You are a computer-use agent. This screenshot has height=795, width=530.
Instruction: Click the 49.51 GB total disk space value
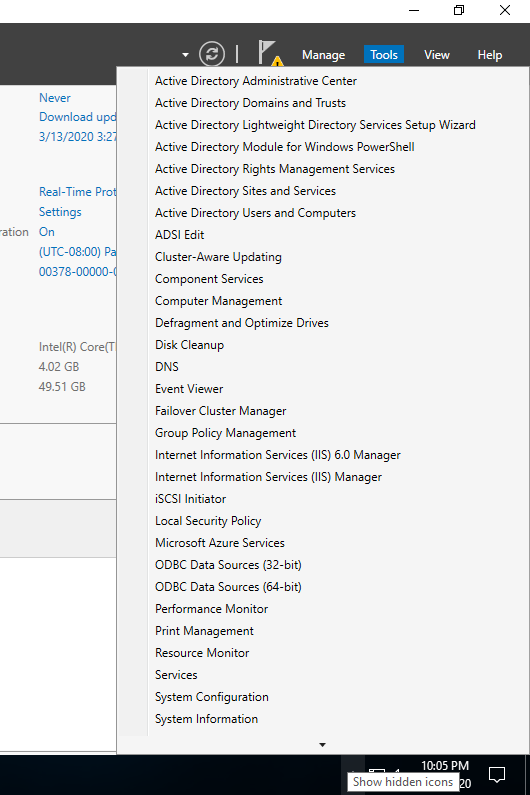pyautogui.click(x=62, y=387)
